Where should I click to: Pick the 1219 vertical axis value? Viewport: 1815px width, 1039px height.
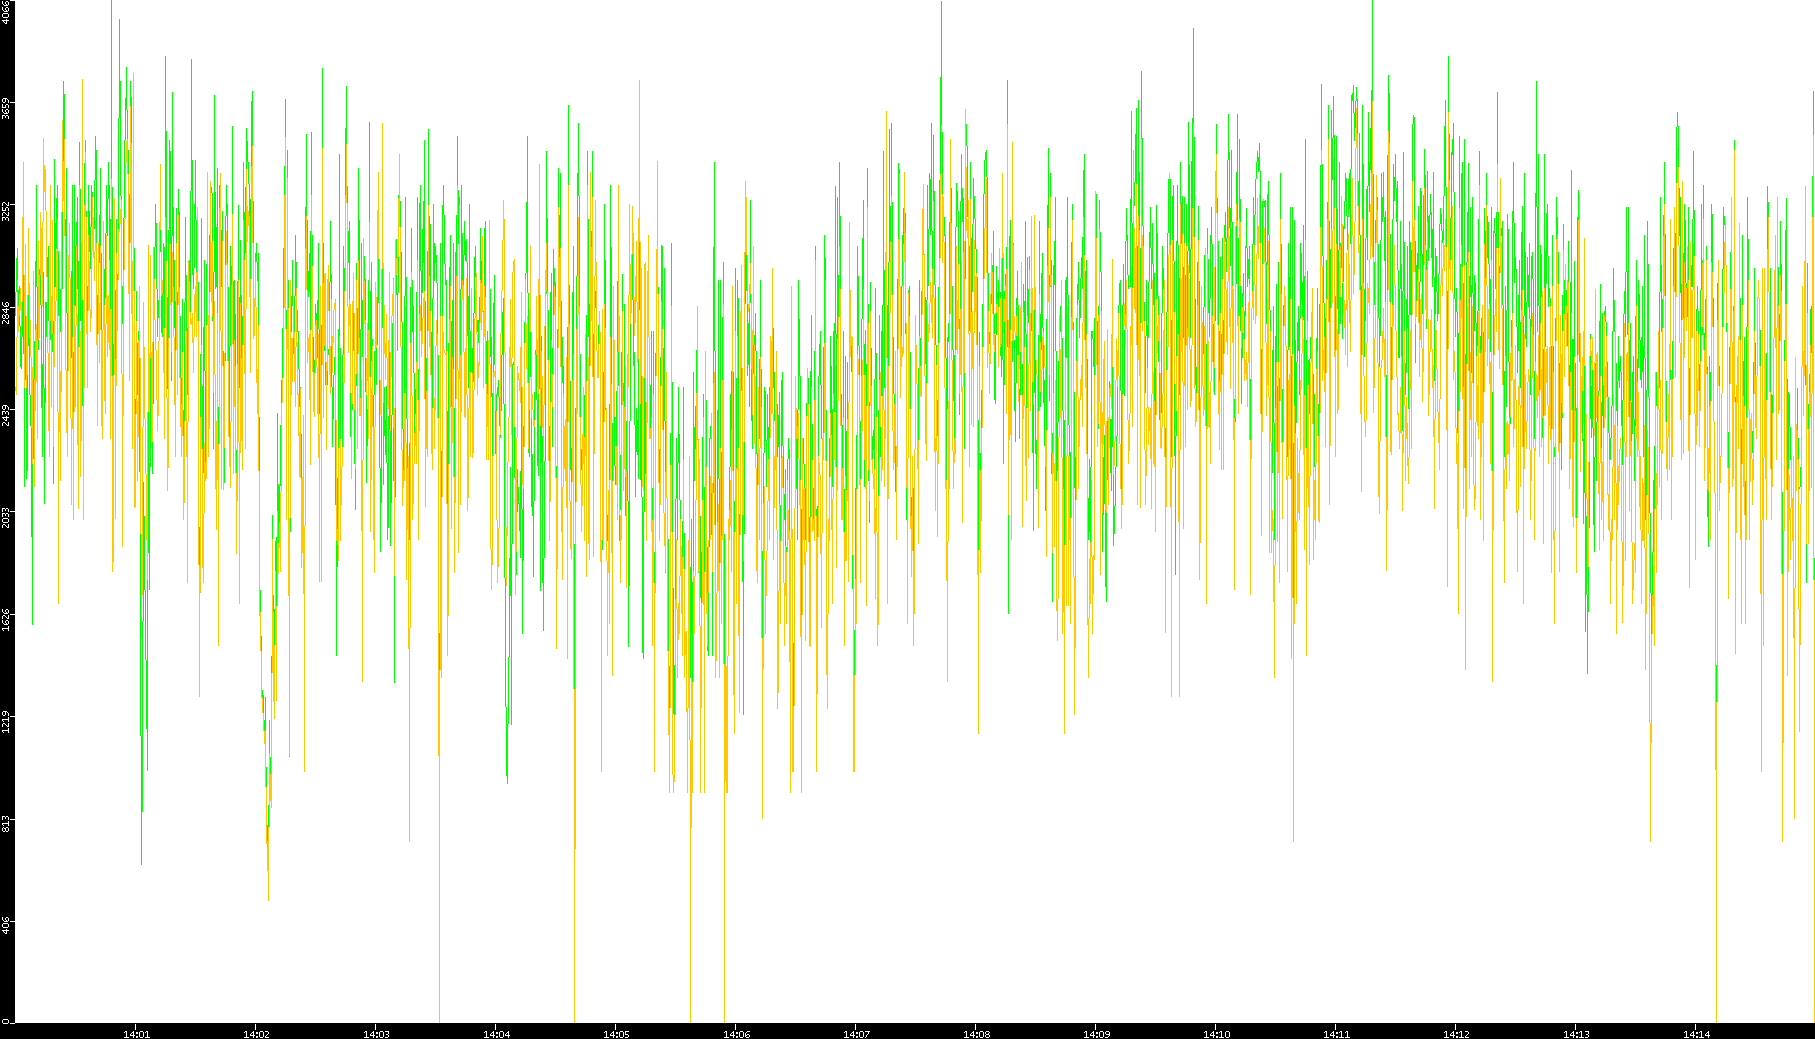click(x=7, y=720)
